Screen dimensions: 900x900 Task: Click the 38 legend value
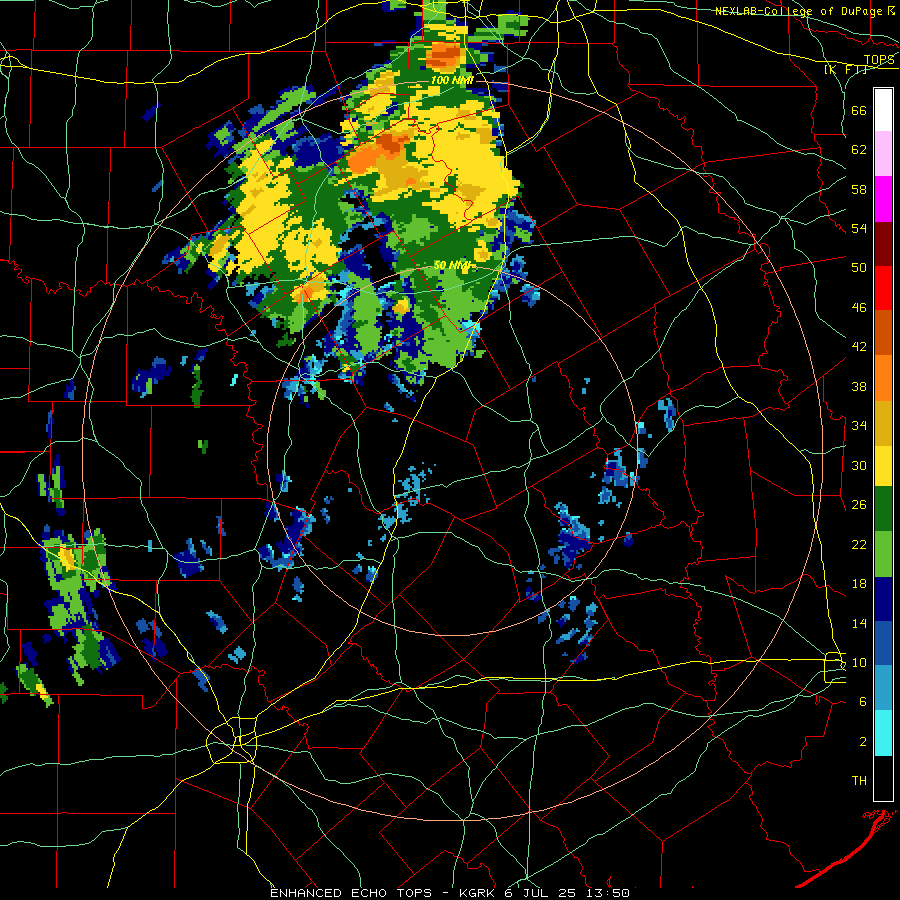click(x=859, y=386)
